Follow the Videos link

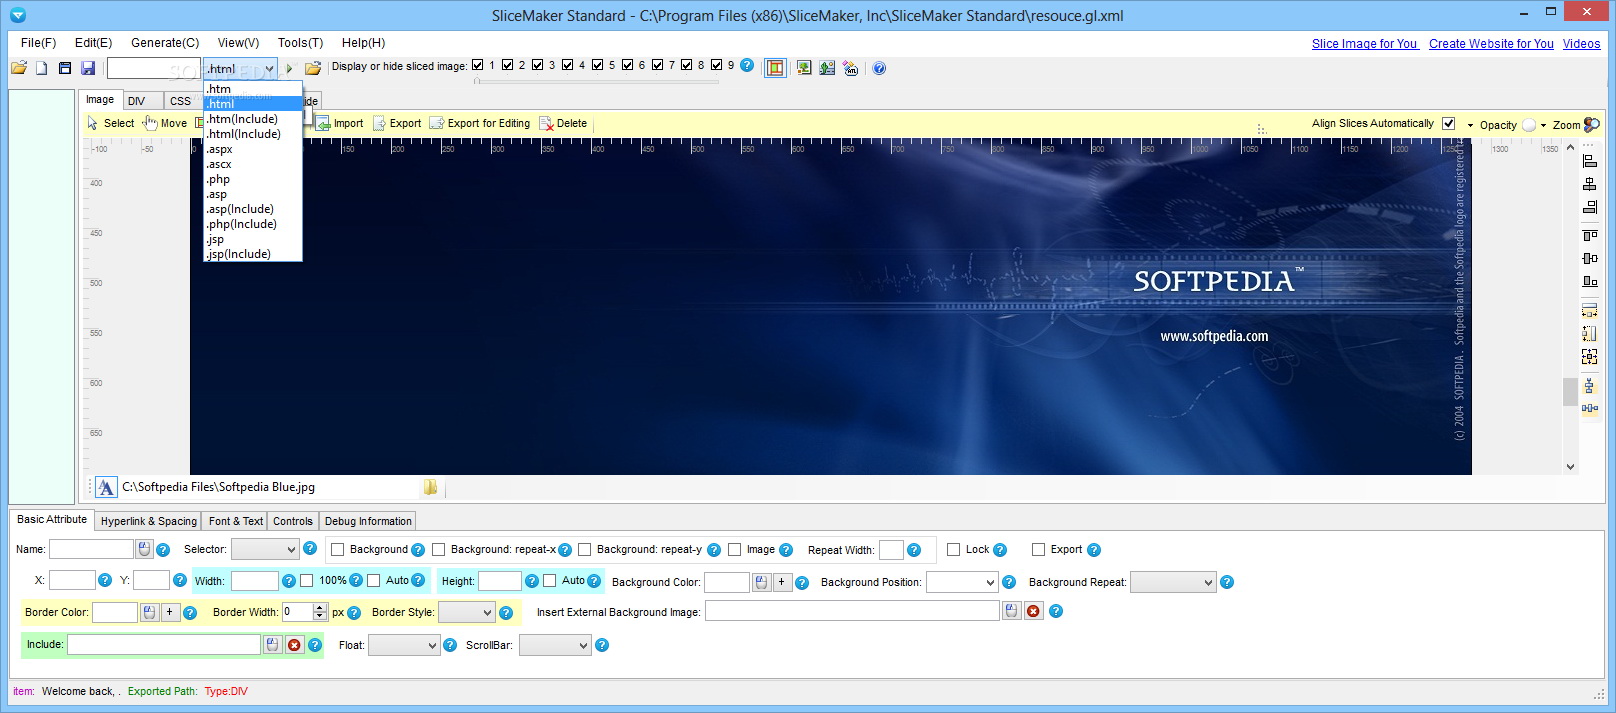point(1581,44)
